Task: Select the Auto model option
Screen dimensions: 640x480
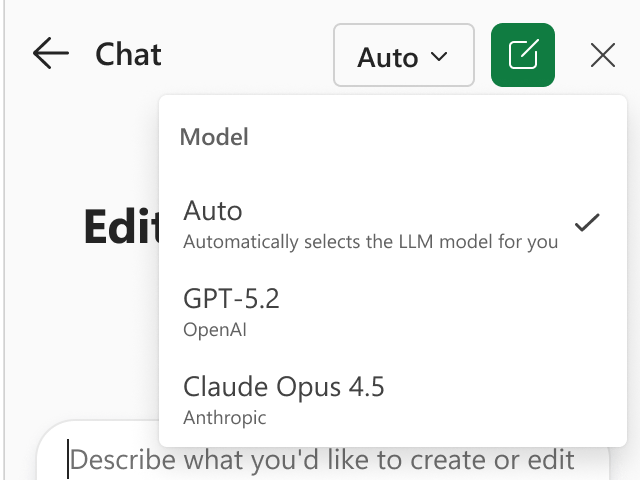Action: pyautogui.click(x=370, y=224)
